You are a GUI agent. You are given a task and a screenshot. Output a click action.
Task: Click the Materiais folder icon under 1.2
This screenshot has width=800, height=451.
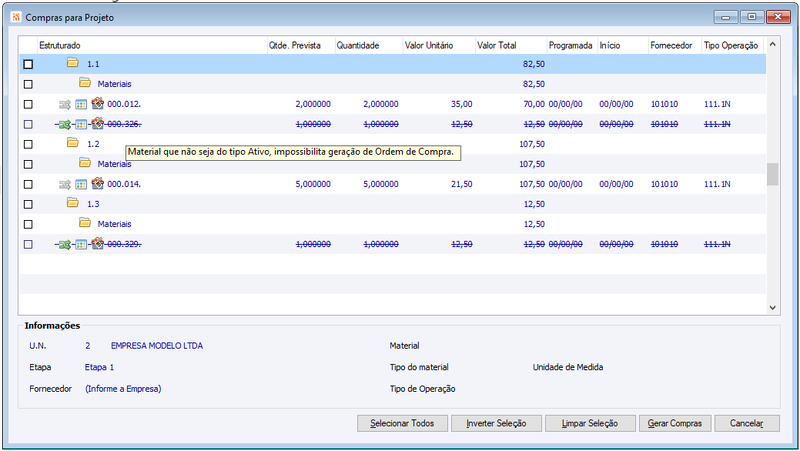tap(85, 163)
